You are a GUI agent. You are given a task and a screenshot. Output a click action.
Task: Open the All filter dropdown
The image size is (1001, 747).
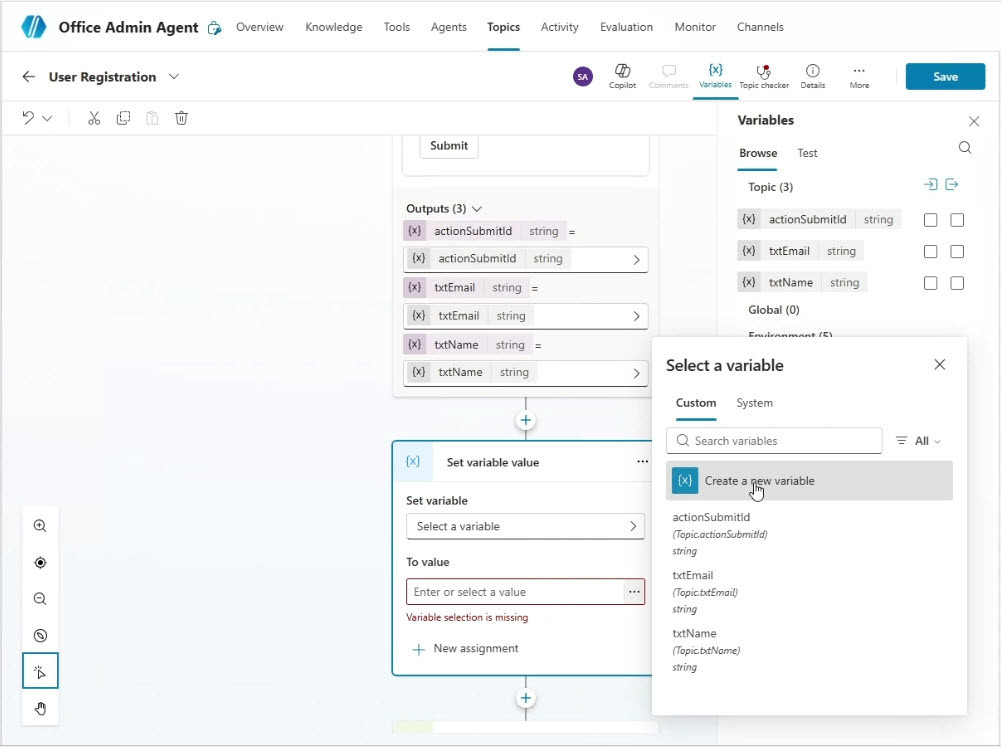click(919, 441)
